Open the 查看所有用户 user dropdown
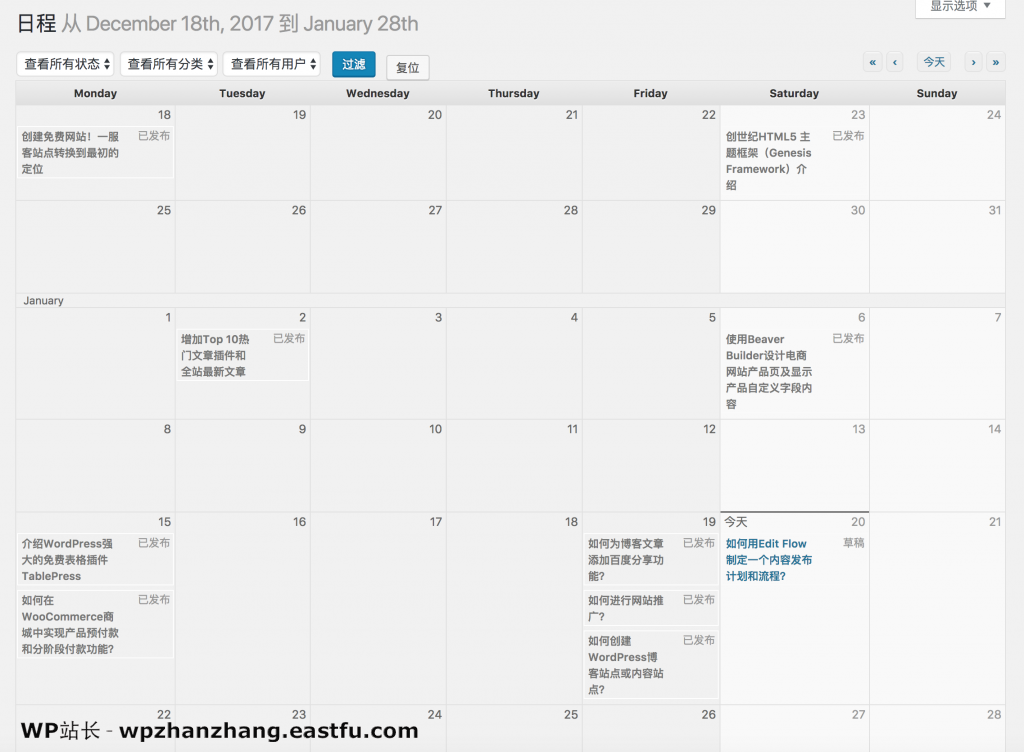The image size is (1024, 752). (272, 64)
